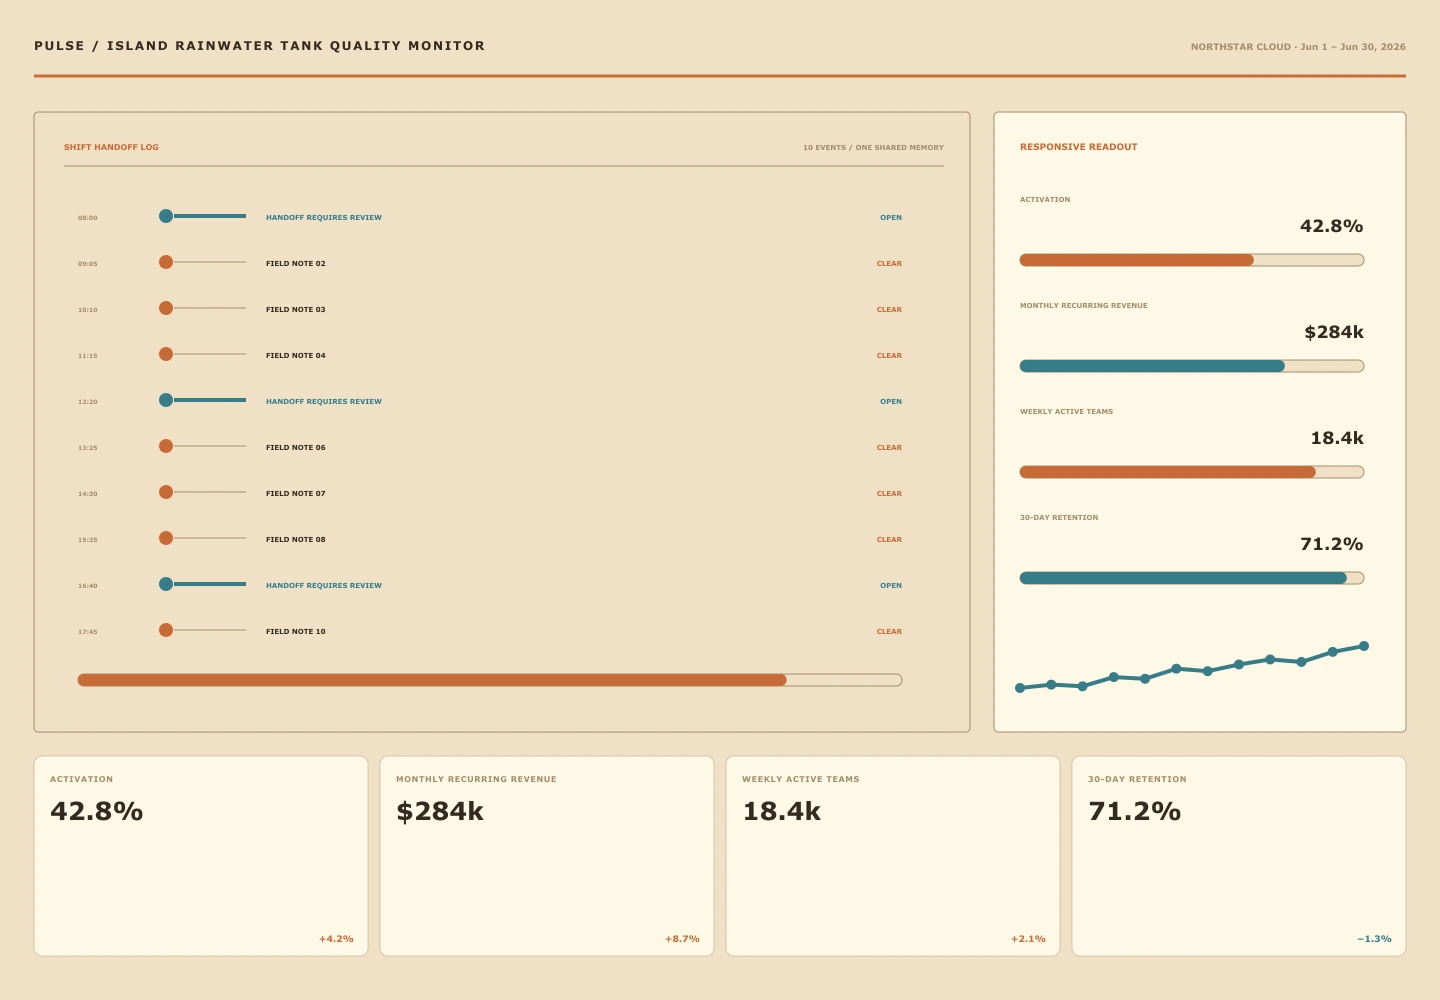Click the '+4.2%' change on the Activation card
This screenshot has height=1000, width=1440.
[336, 939]
